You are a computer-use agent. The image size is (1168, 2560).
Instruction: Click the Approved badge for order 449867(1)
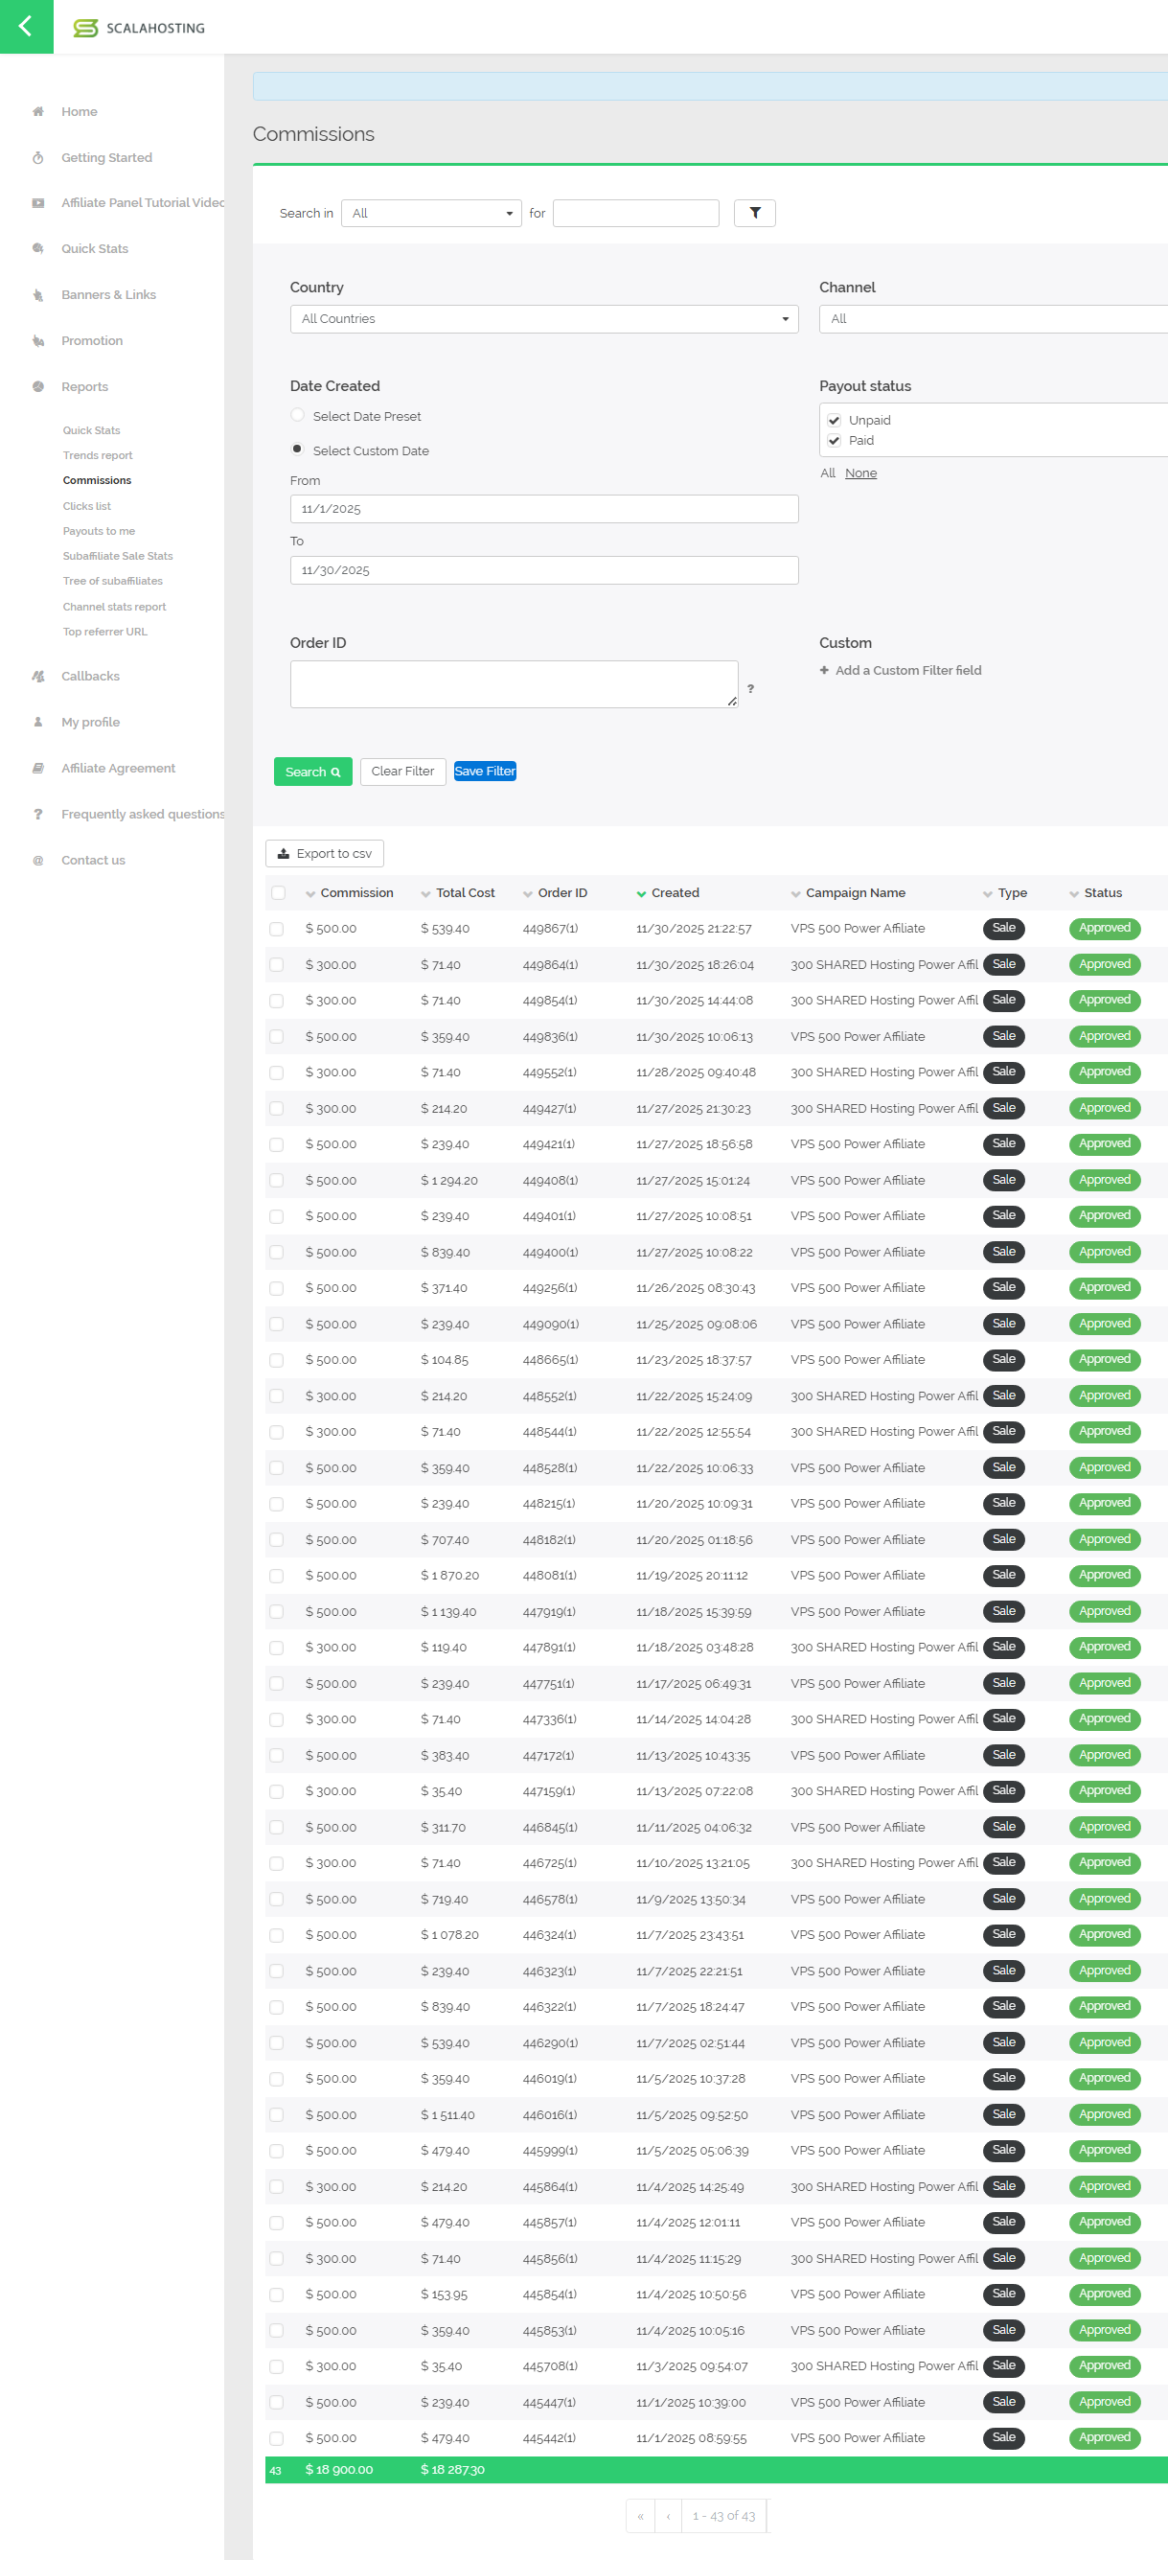click(x=1105, y=929)
